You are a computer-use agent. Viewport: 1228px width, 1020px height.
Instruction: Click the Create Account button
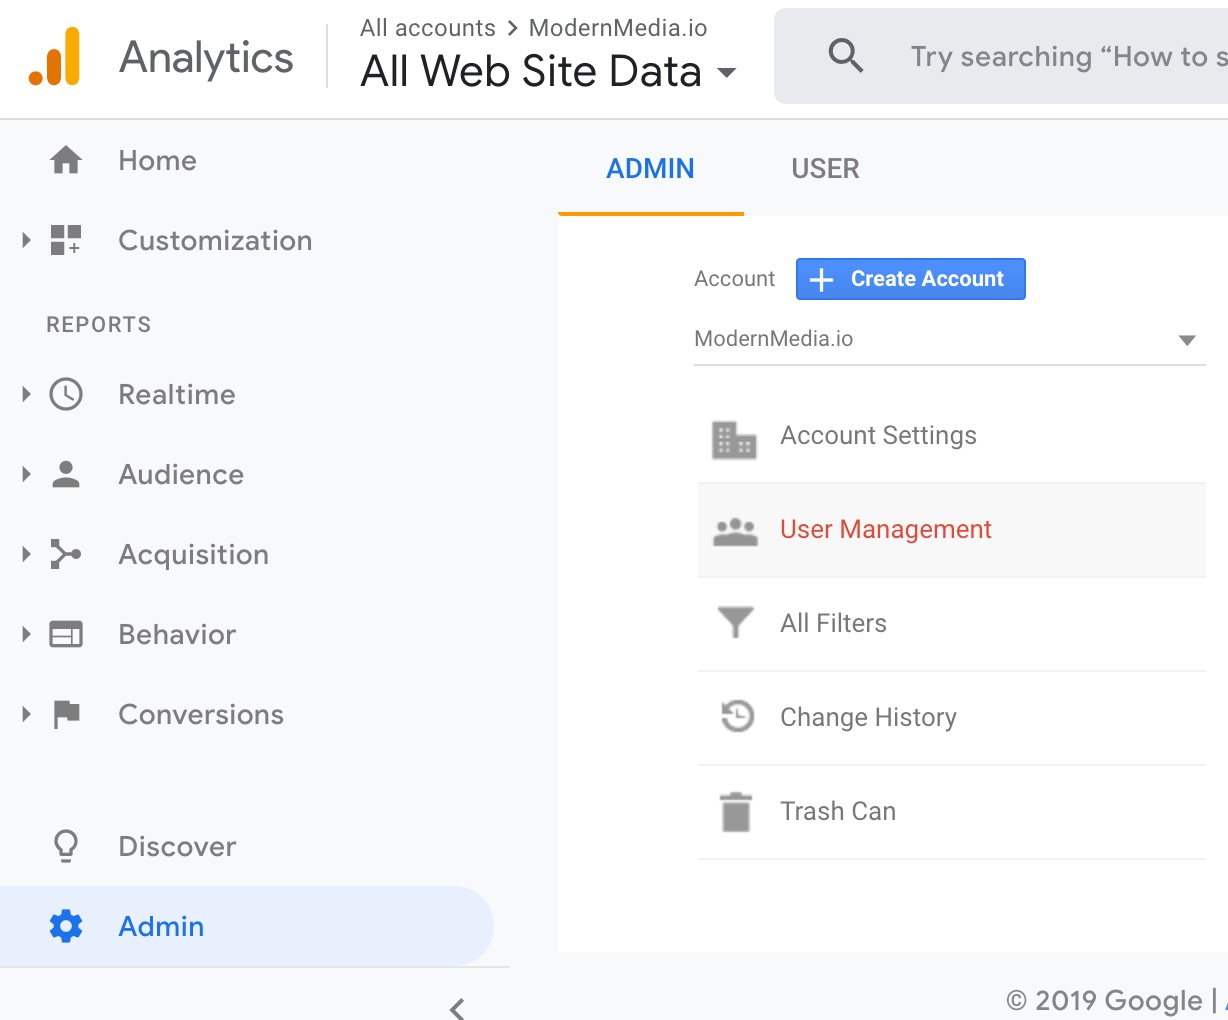coord(910,279)
